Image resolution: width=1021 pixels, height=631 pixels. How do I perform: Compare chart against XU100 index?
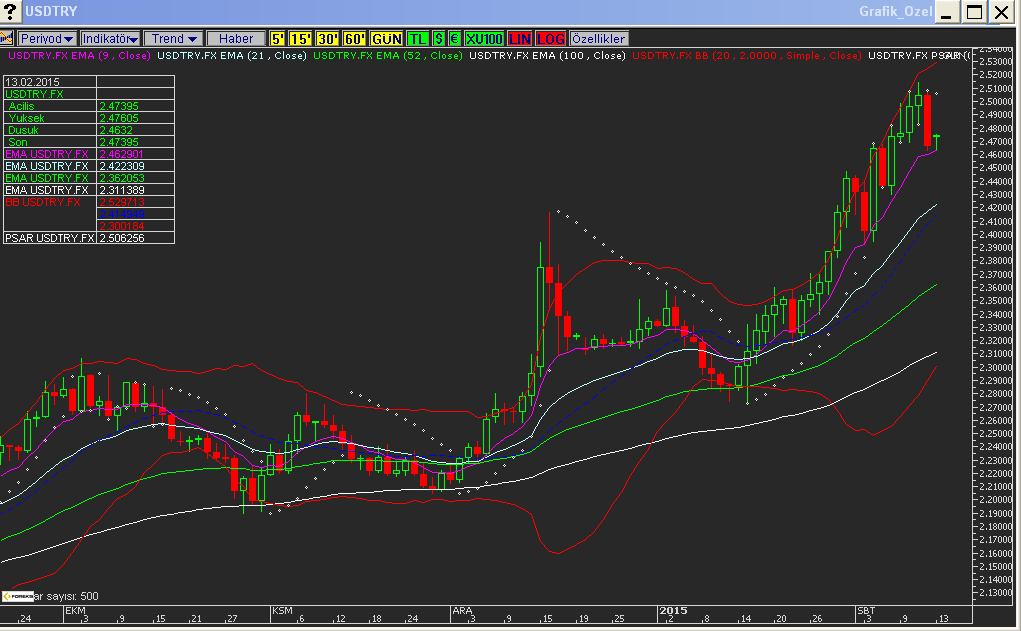484,38
